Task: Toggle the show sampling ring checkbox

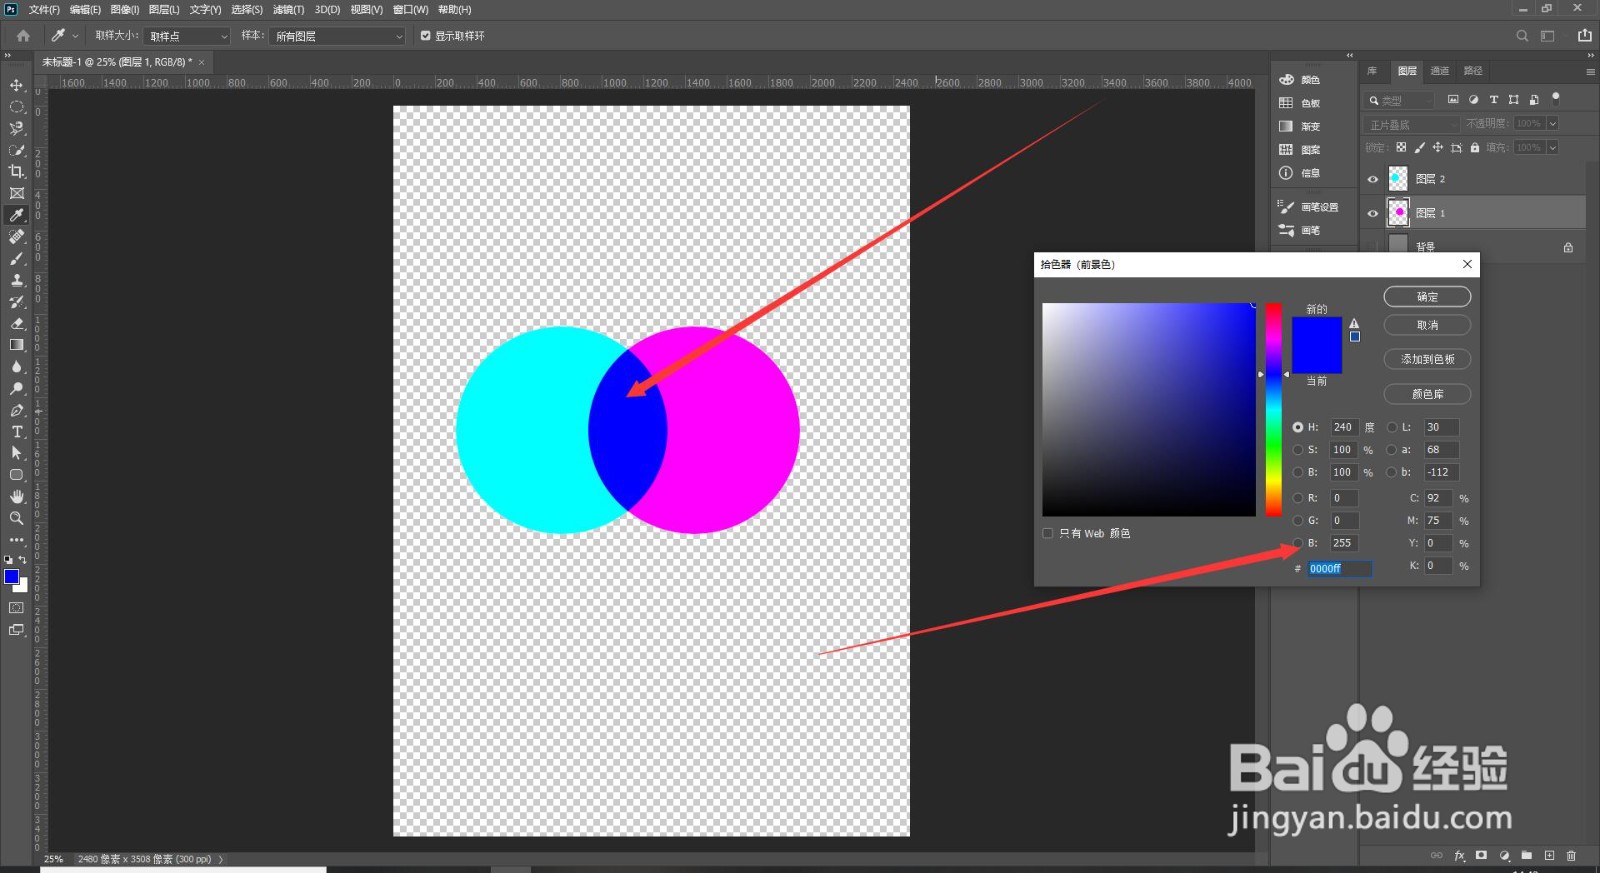Action: pyautogui.click(x=426, y=36)
